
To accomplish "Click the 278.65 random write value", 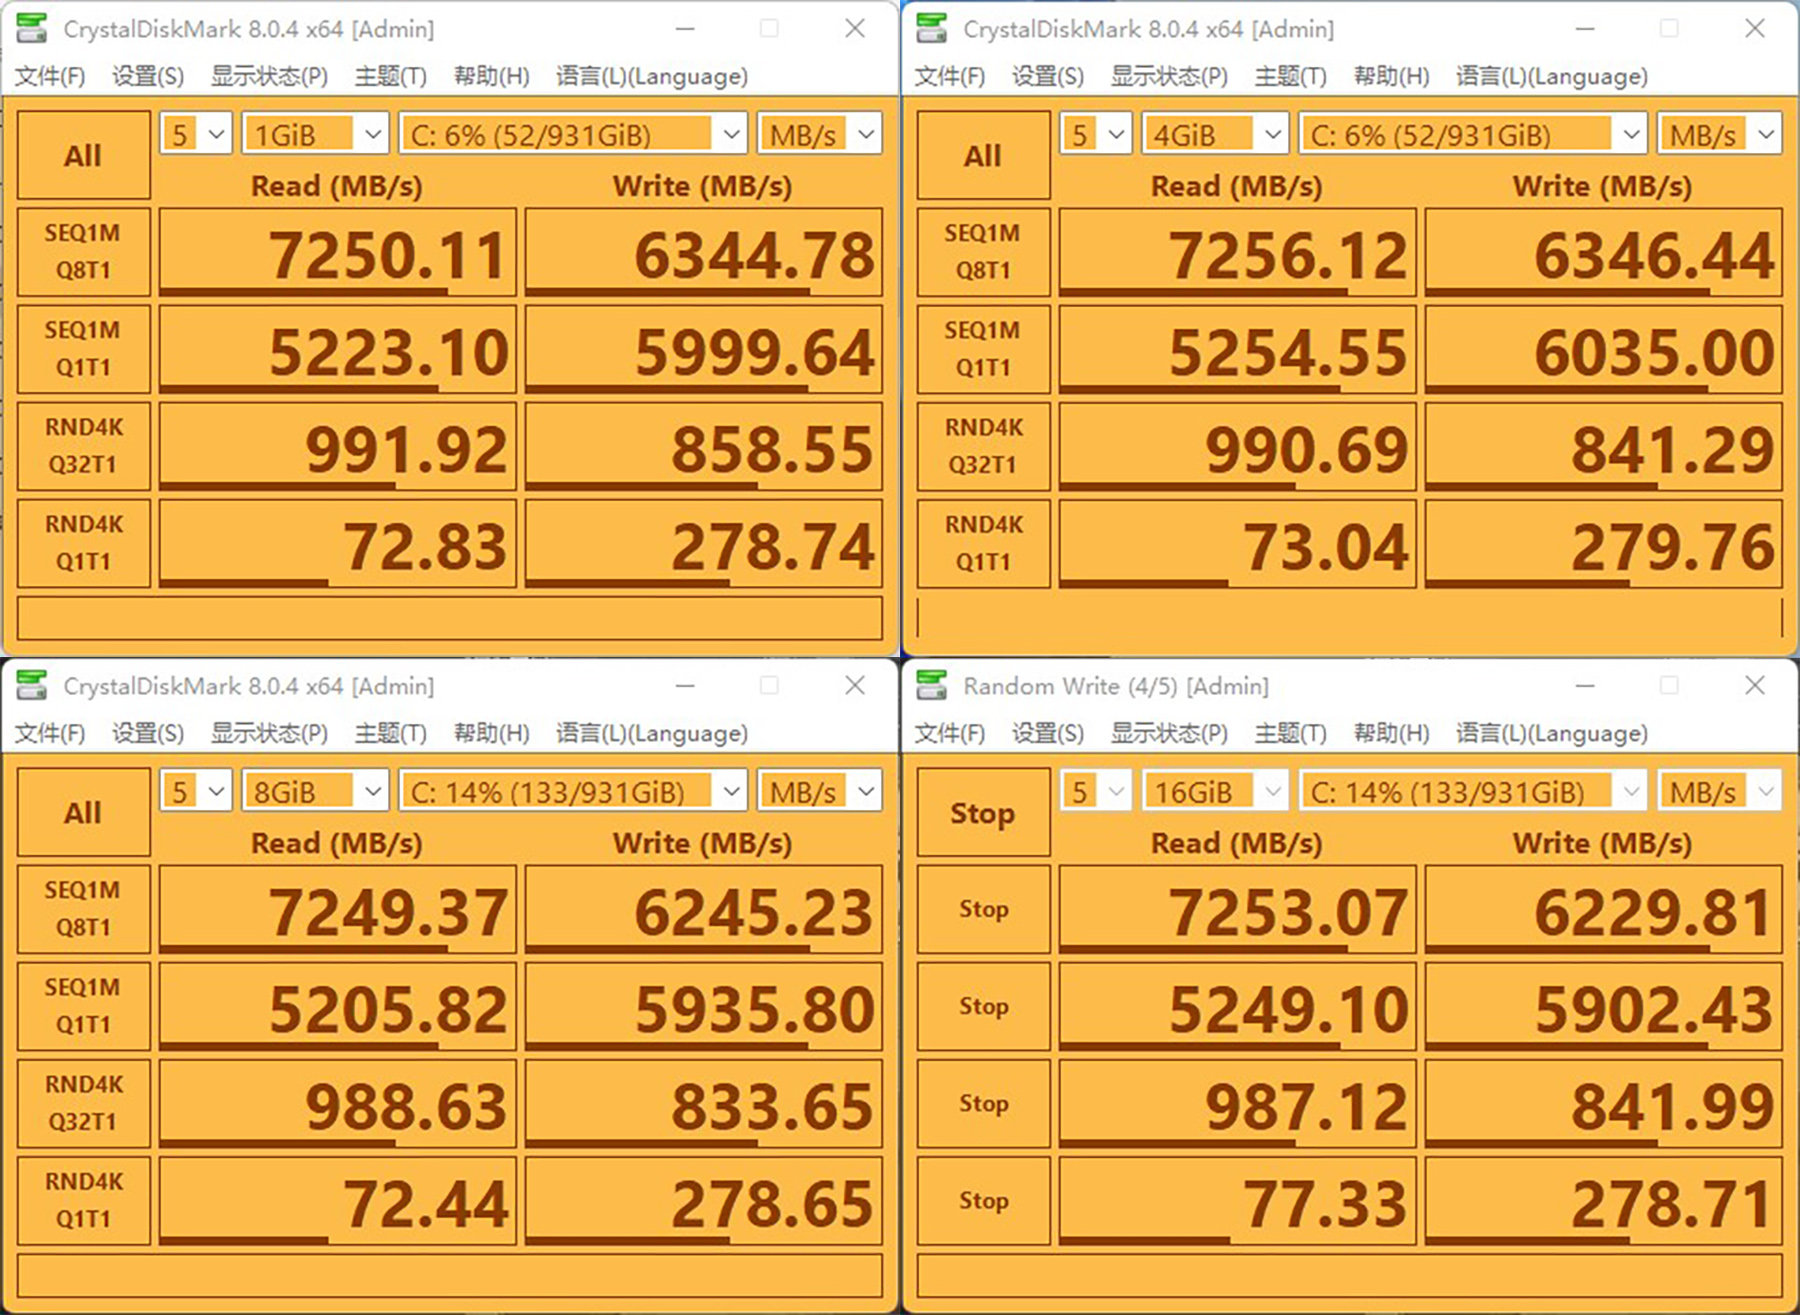I will [x=704, y=1200].
